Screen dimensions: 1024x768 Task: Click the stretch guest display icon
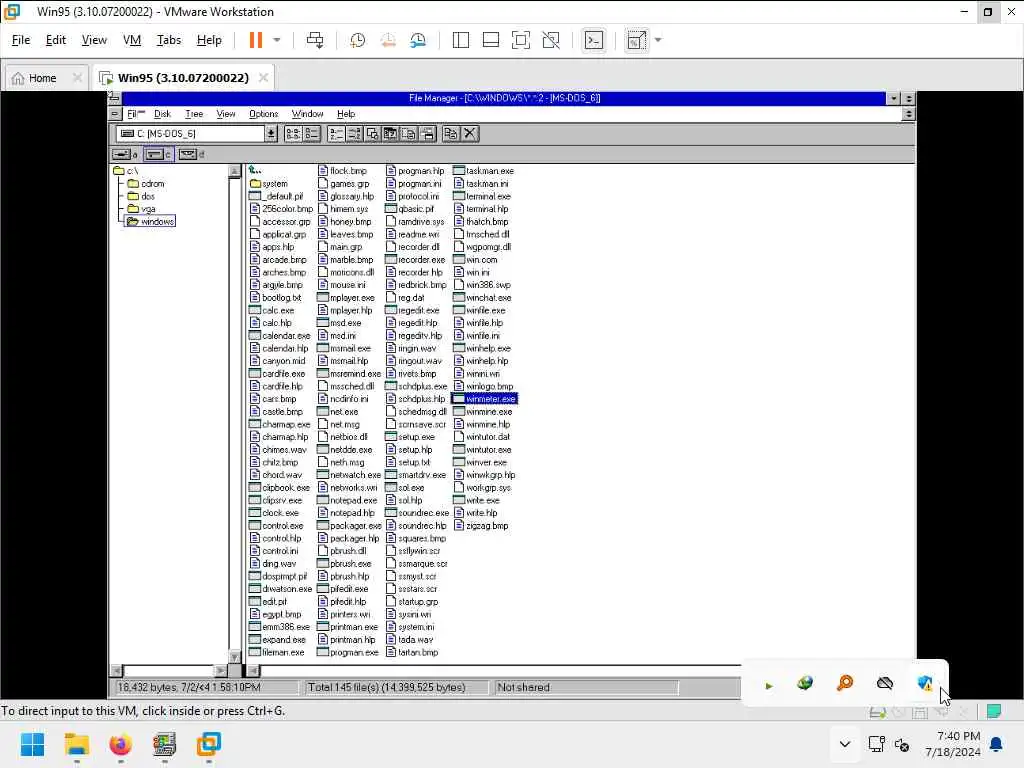click(636, 40)
